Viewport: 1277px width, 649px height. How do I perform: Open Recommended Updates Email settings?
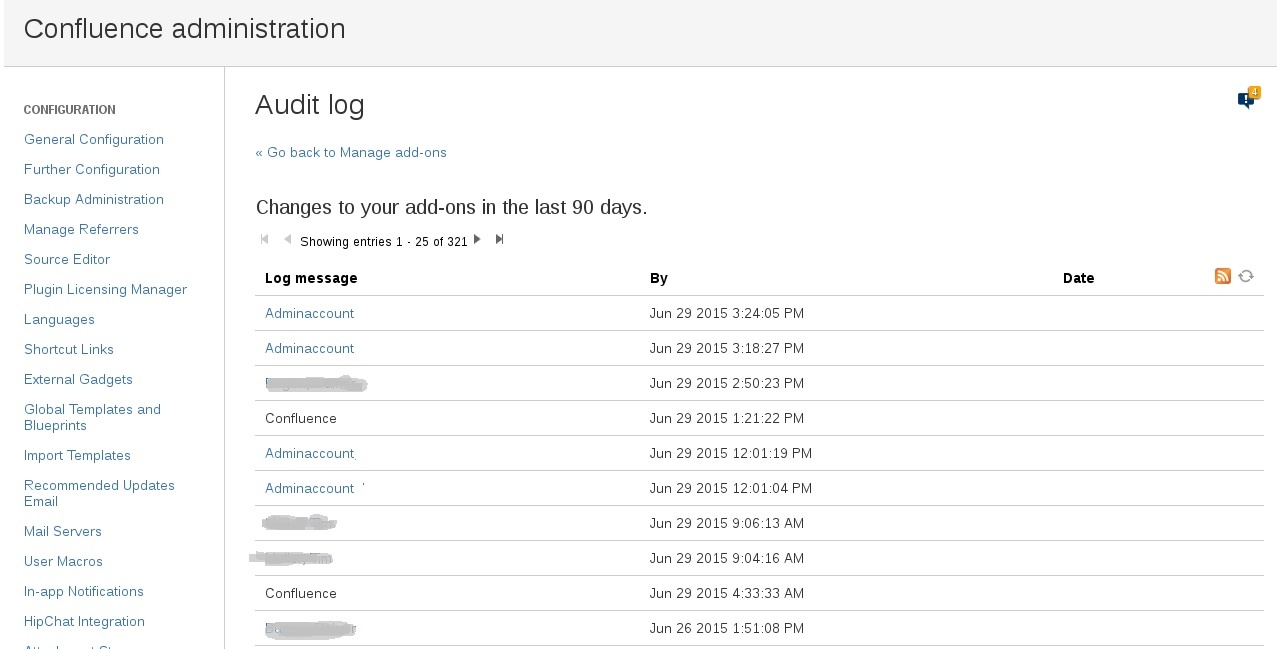click(x=99, y=493)
